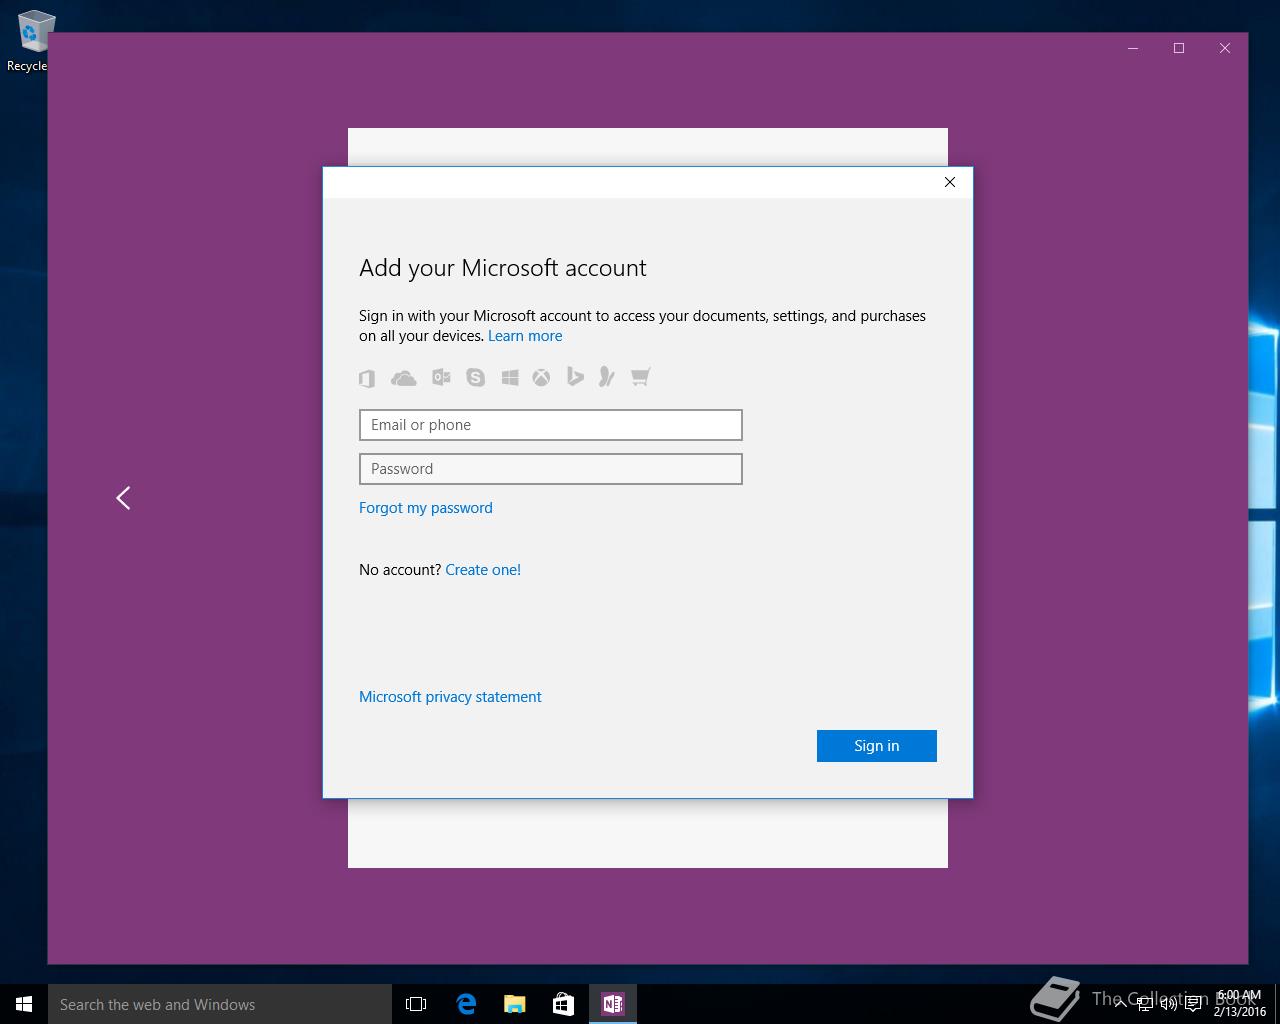Click the Sign in button

pos(877,746)
